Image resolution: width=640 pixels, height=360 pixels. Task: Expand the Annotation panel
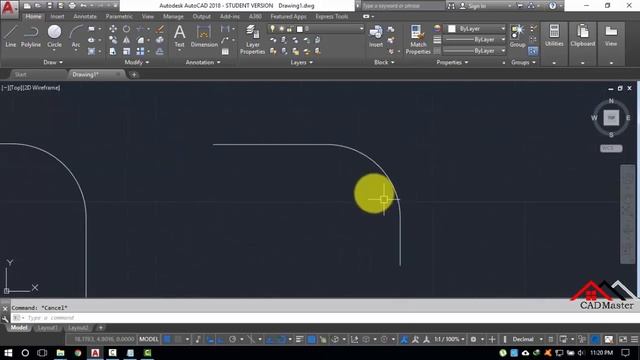[x=203, y=62]
